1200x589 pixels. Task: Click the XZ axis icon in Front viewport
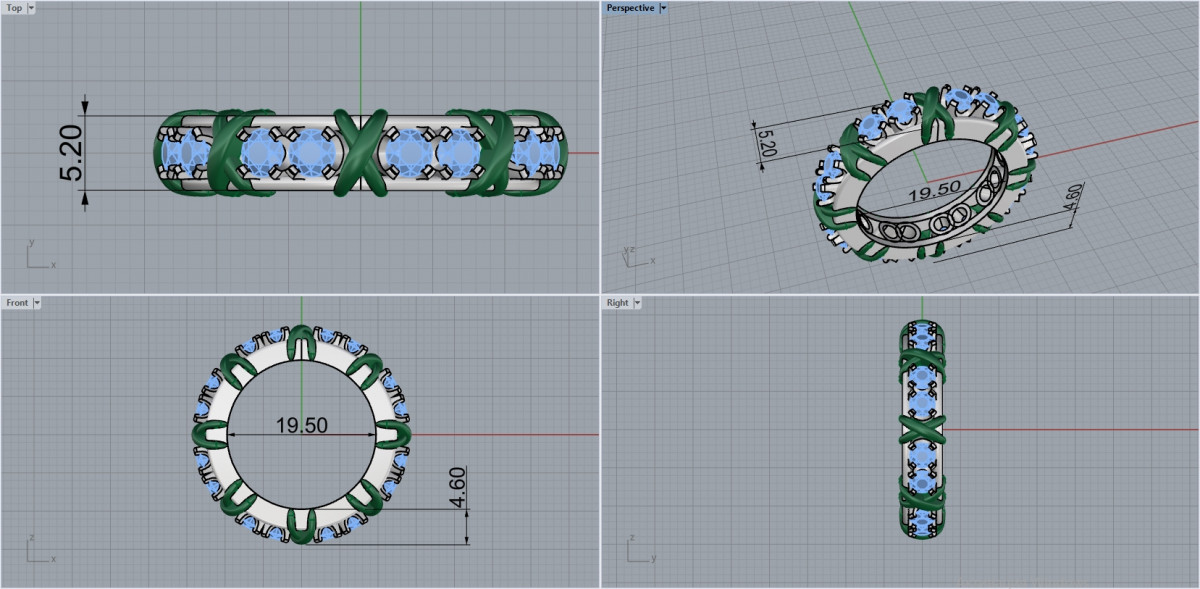coord(40,550)
